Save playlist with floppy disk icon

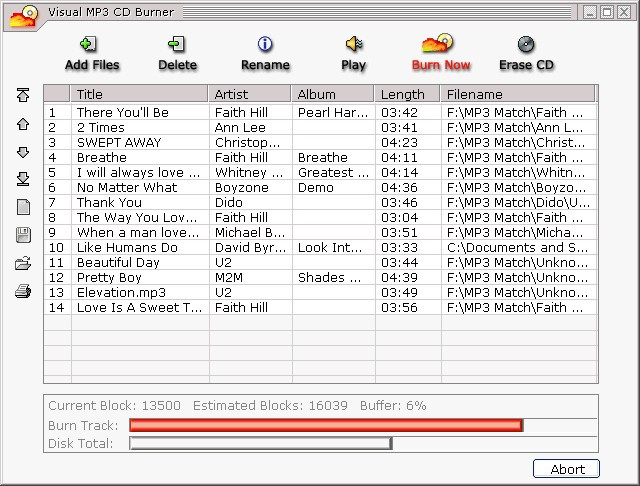click(x=23, y=235)
